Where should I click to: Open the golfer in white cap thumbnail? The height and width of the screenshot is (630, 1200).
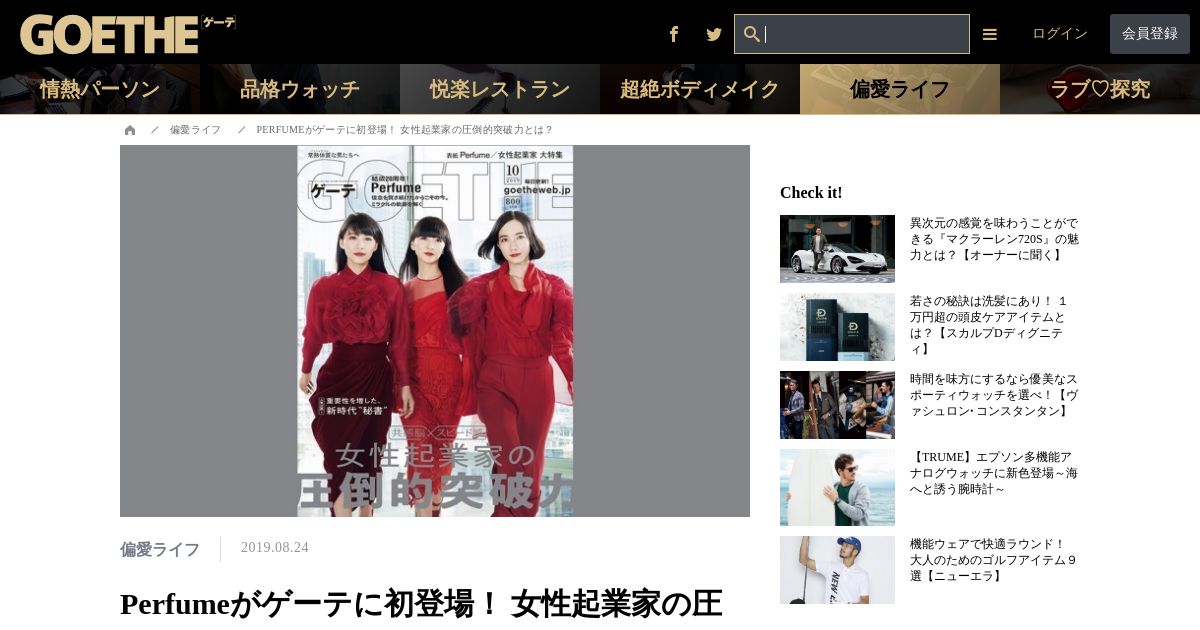[837, 570]
